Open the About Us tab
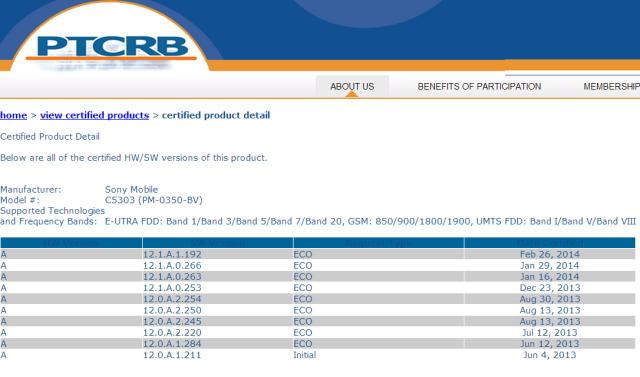 [x=352, y=86]
